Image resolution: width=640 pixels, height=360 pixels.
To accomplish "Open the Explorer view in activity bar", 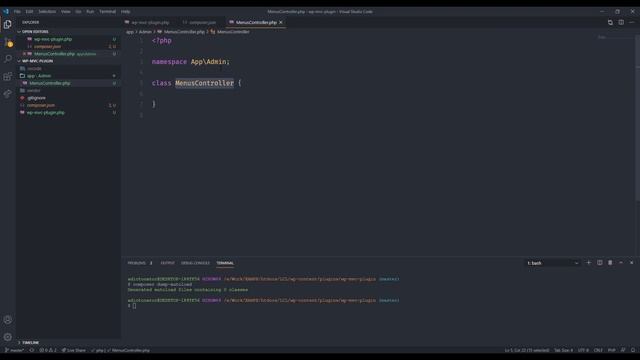I will pyautogui.click(x=7, y=24).
